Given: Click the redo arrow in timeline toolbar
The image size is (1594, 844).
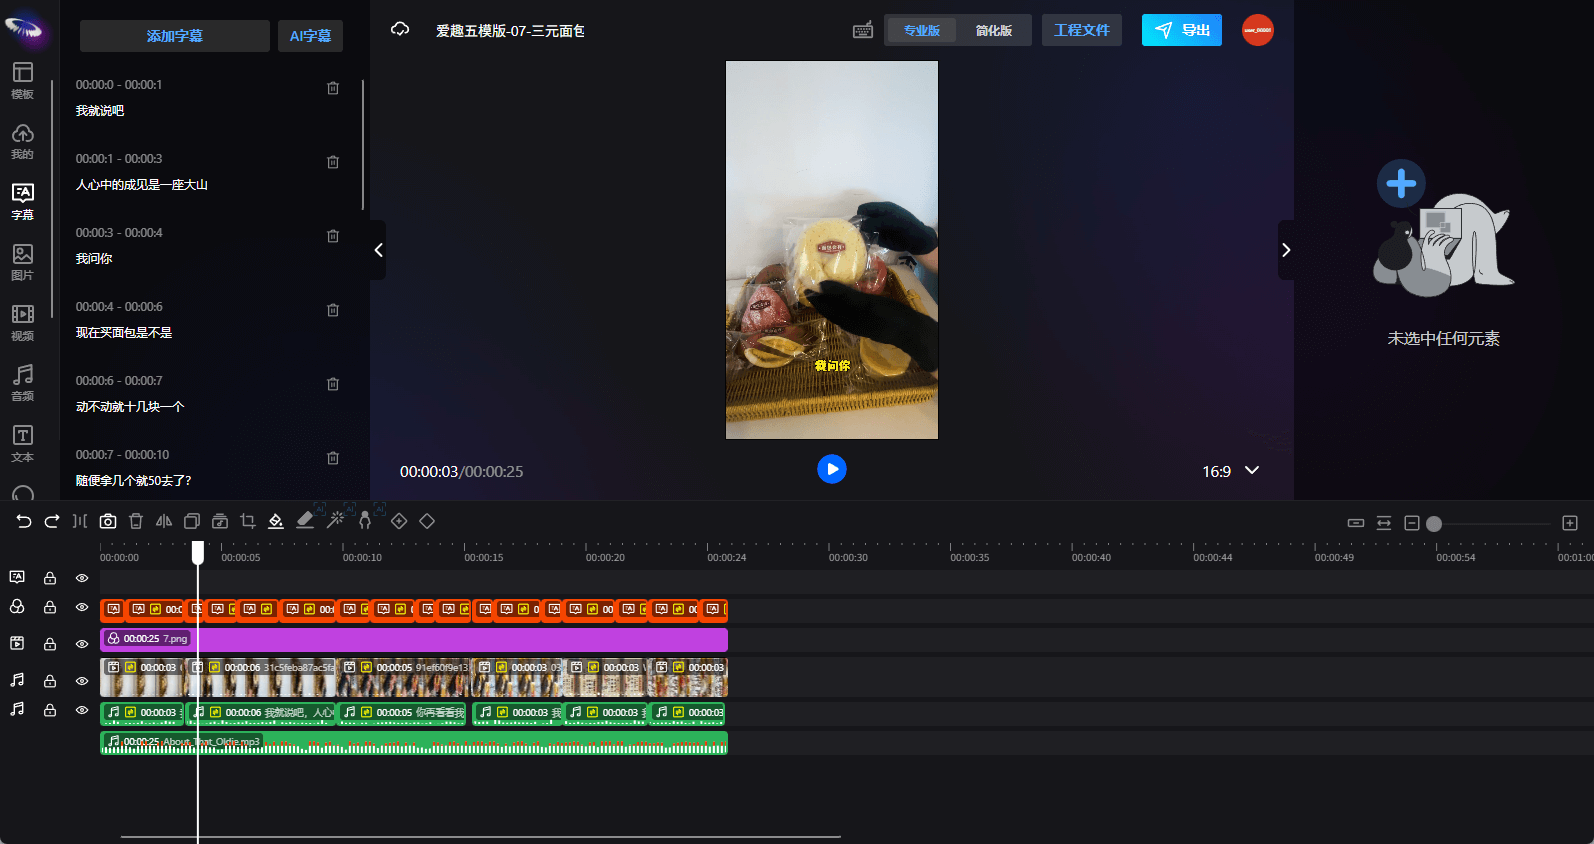Looking at the screenshot, I should [52, 521].
